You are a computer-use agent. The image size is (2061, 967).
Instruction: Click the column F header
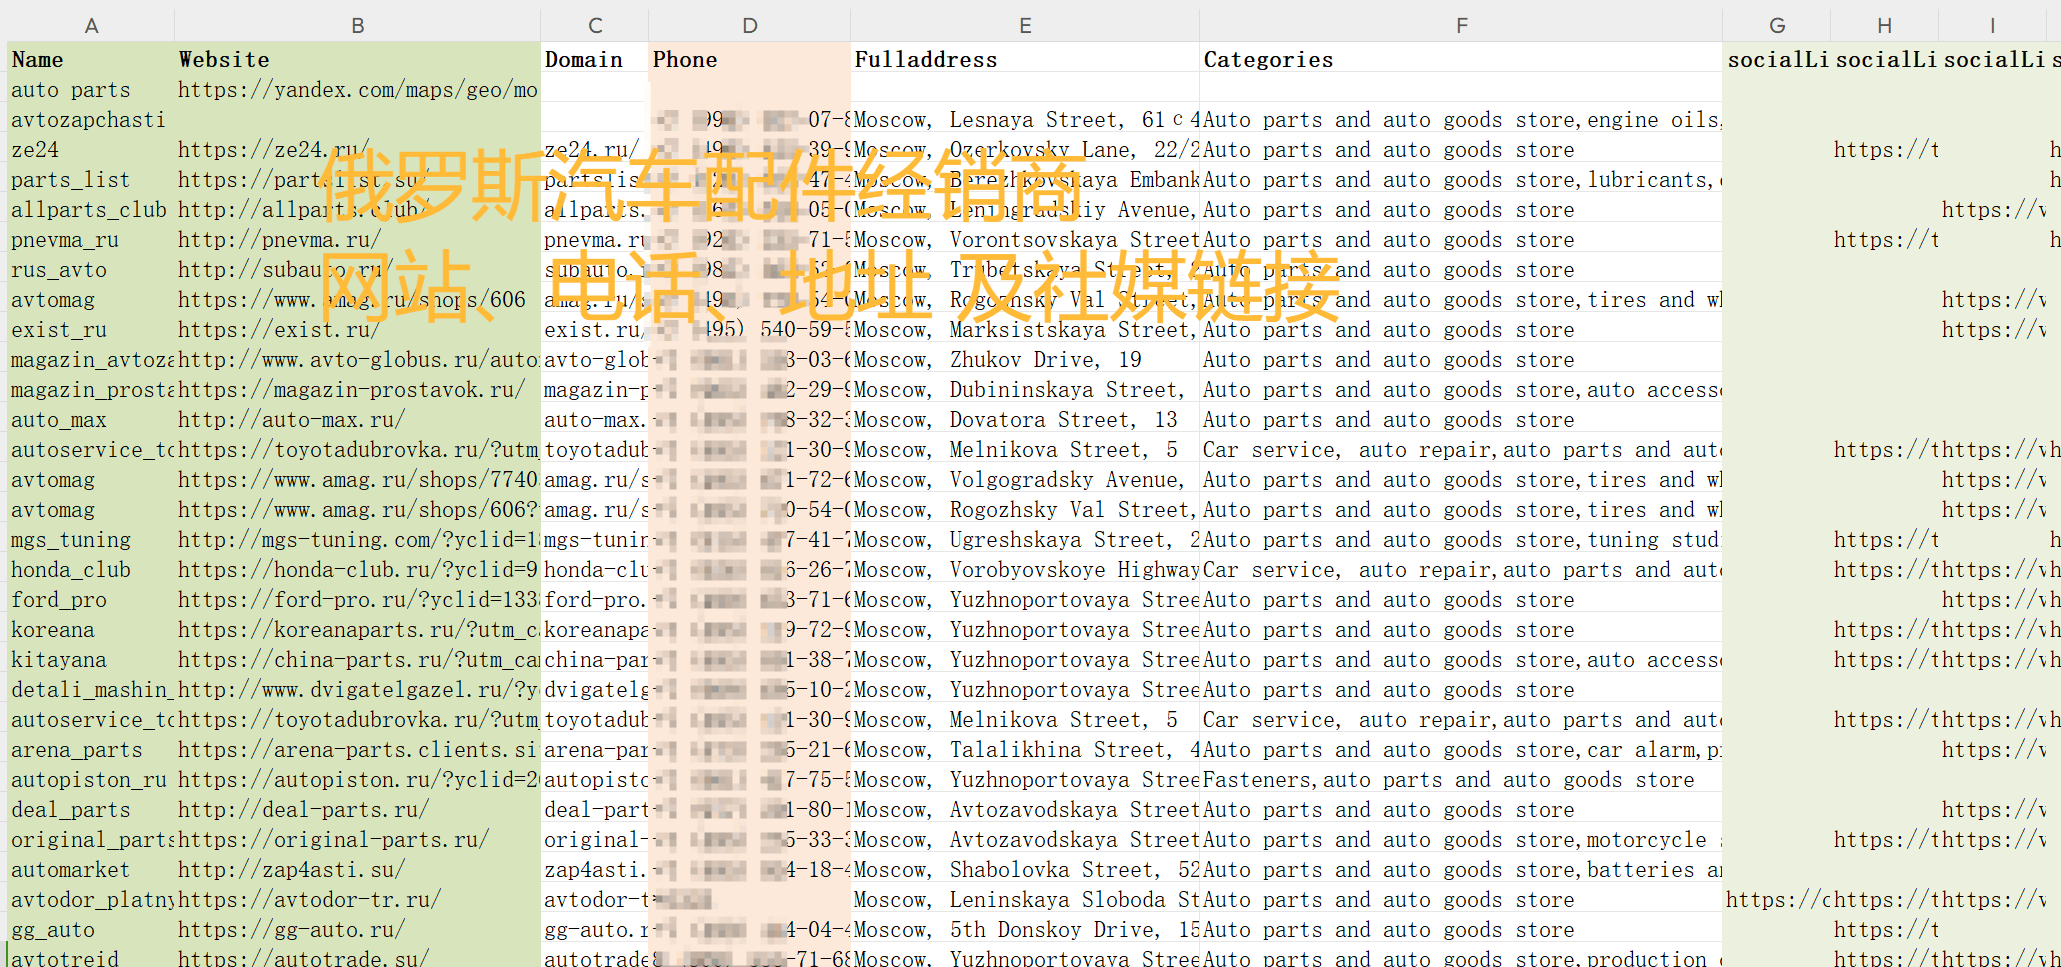(1460, 25)
